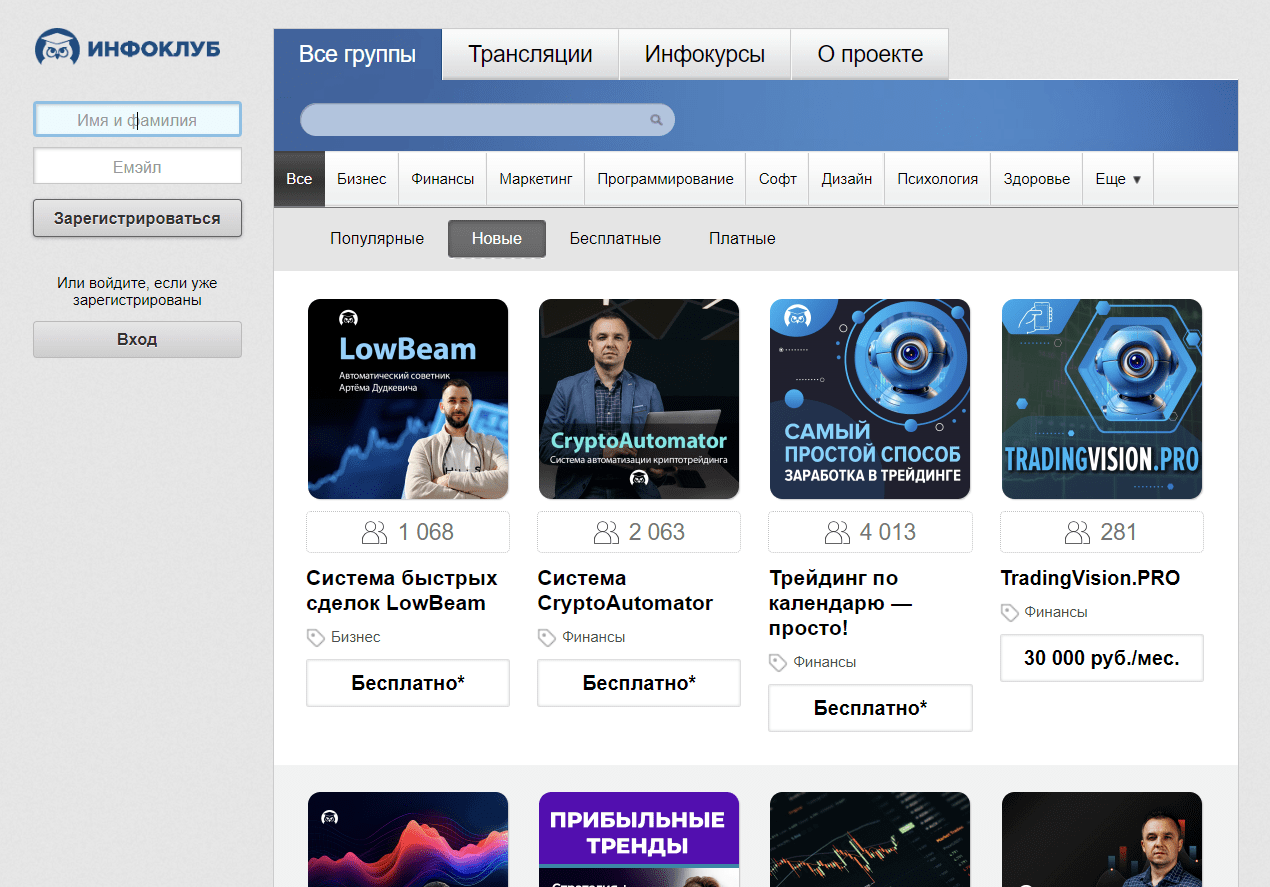1270x887 pixels.
Task: Click the search magnifier icon
Action: pyautogui.click(x=656, y=120)
